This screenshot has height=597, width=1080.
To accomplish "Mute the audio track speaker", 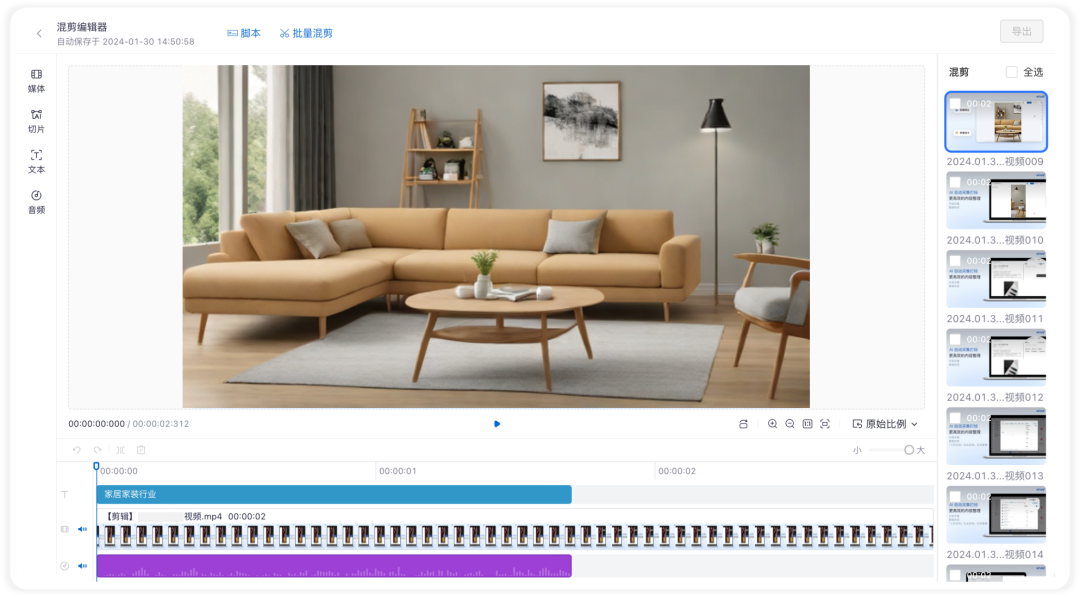I will coord(82,566).
